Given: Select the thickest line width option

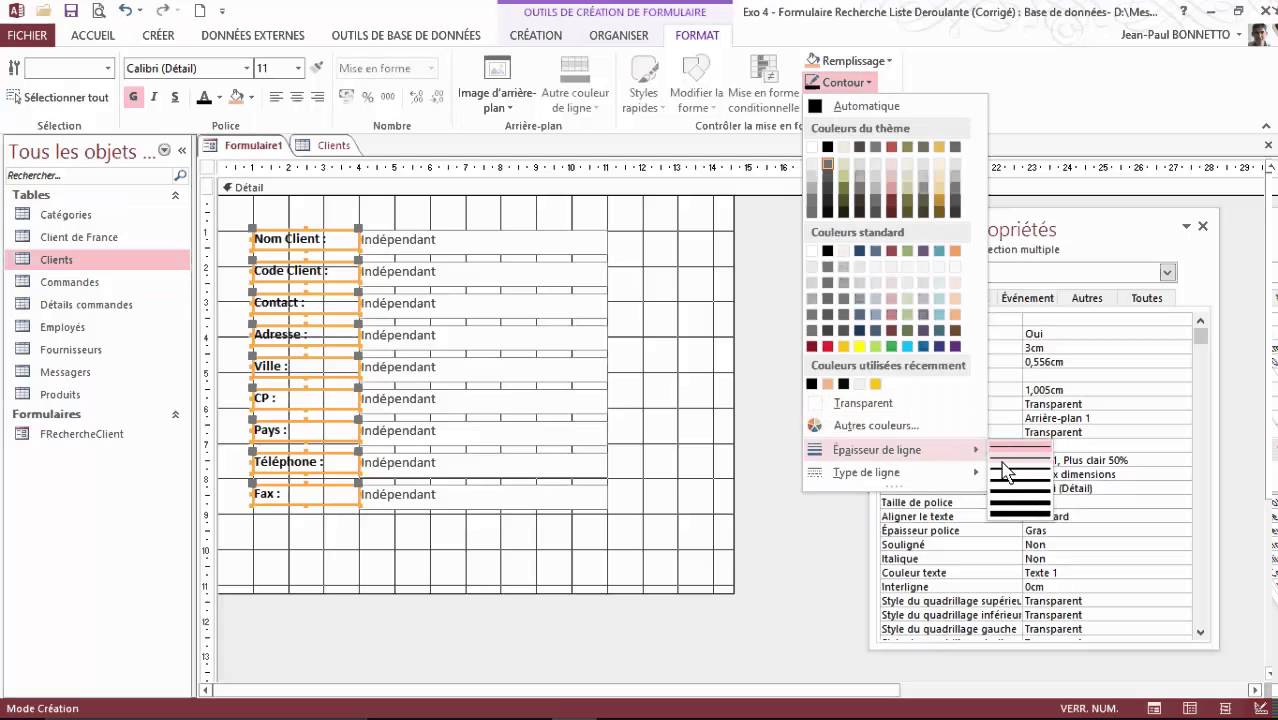Looking at the screenshot, I should [1020, 513].
